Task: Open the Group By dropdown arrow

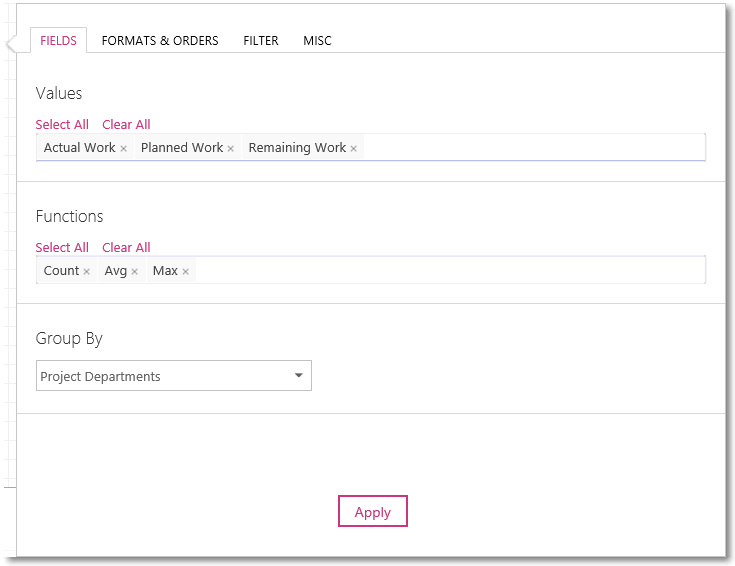Action: pyautogui.click(x=299, y=375)
